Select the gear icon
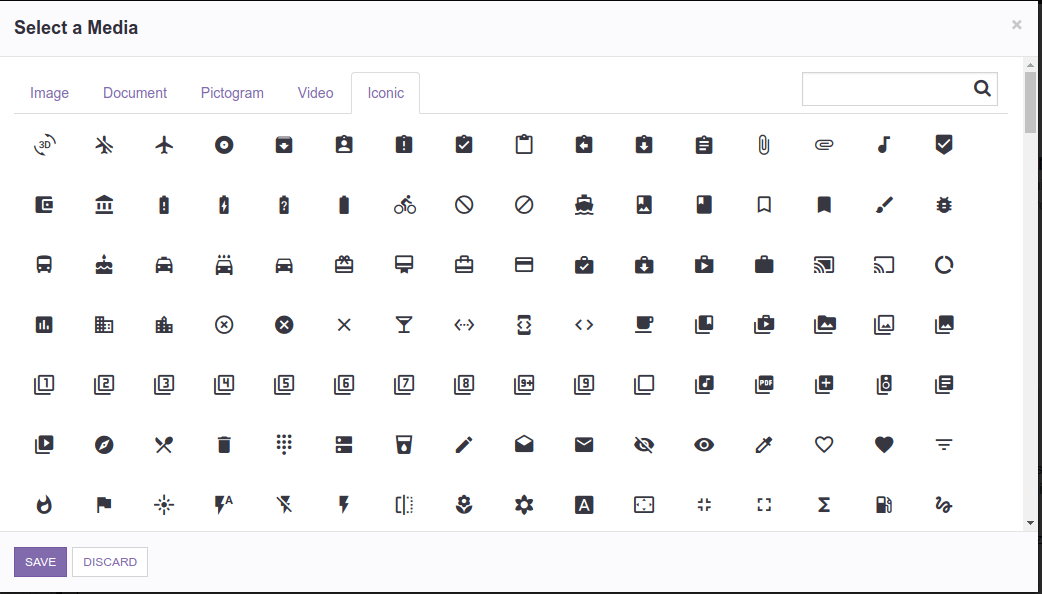The height and width of the screenshot is (594, 1042). pyautogui.click(x=524, y=505)
